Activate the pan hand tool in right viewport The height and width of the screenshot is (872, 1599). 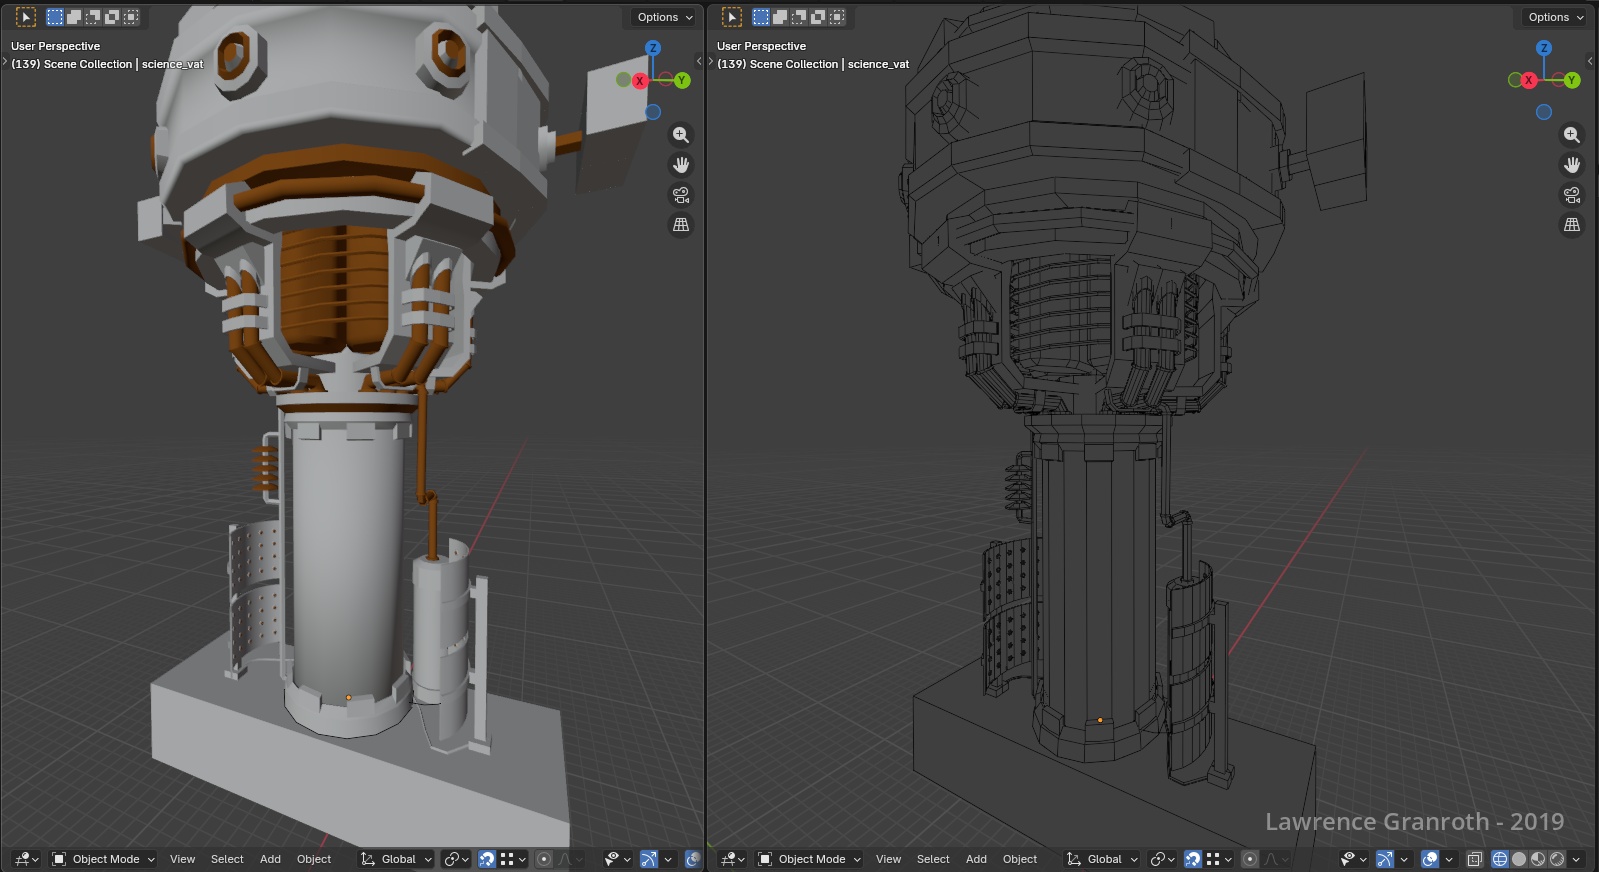tap(1572, 165)
